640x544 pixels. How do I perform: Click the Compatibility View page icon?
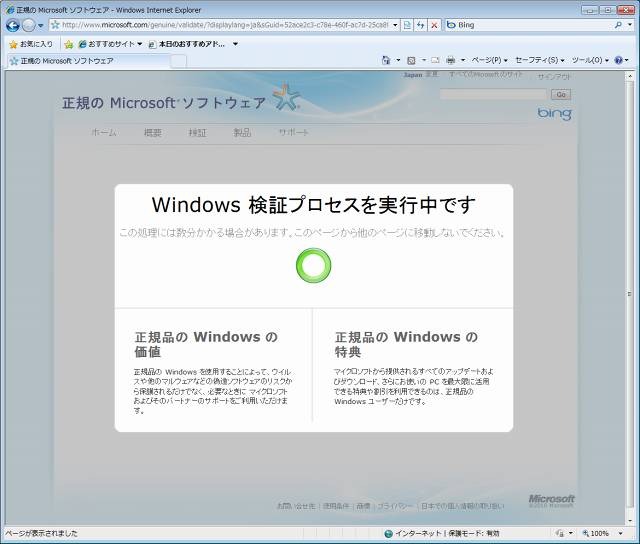(407, 25)
